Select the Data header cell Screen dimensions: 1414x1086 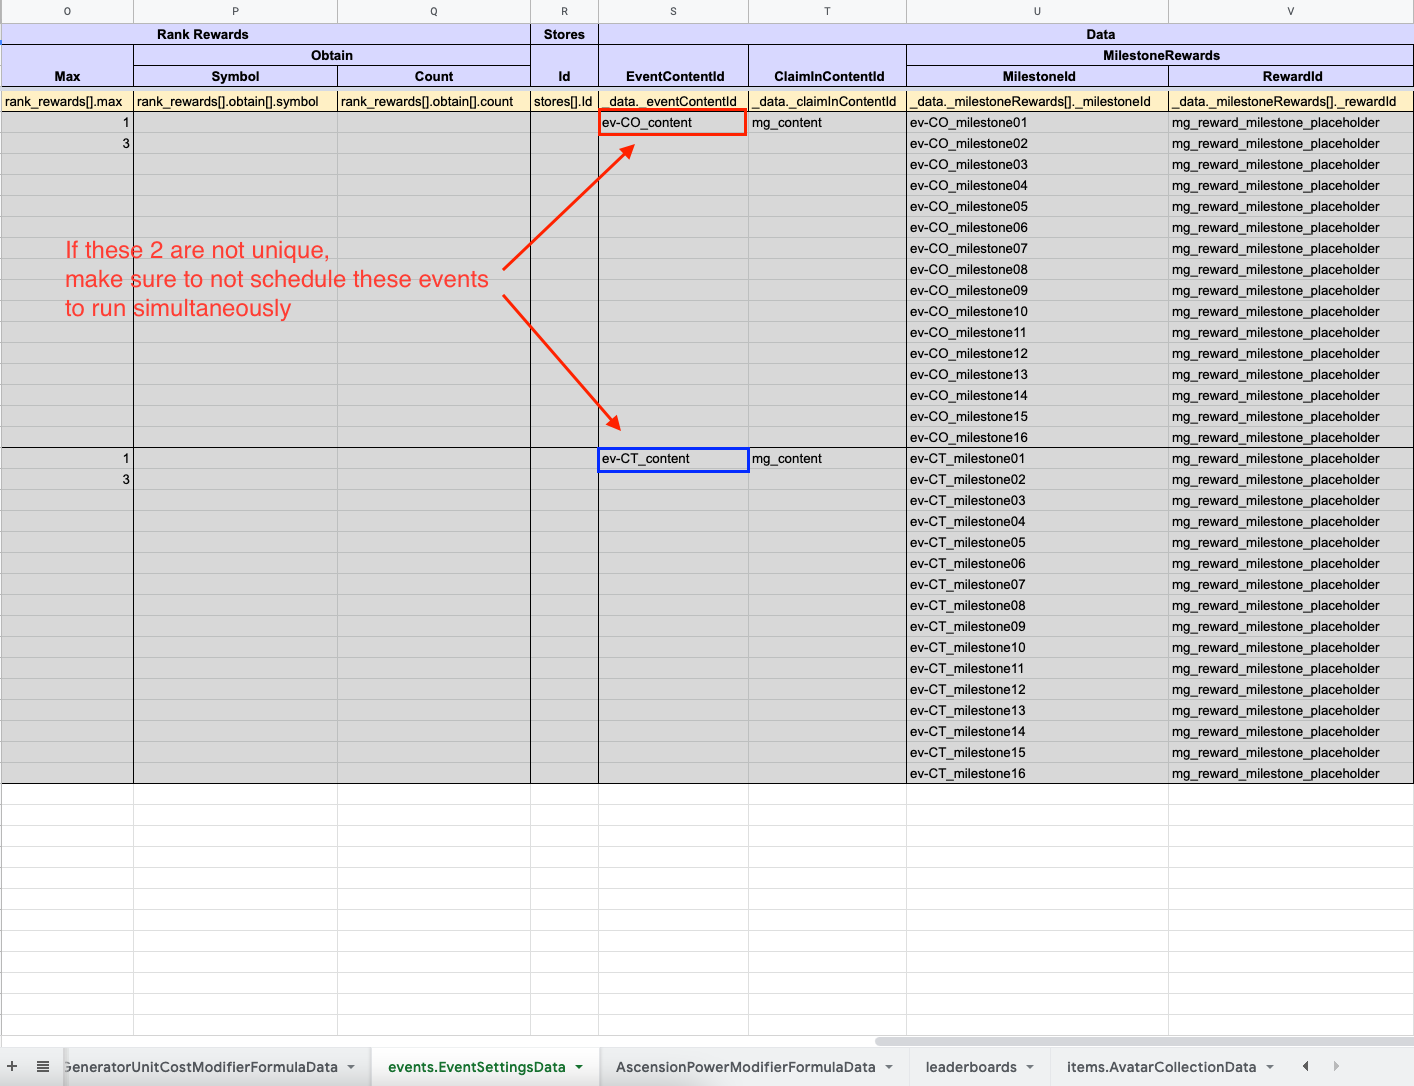coord(1006,34)
